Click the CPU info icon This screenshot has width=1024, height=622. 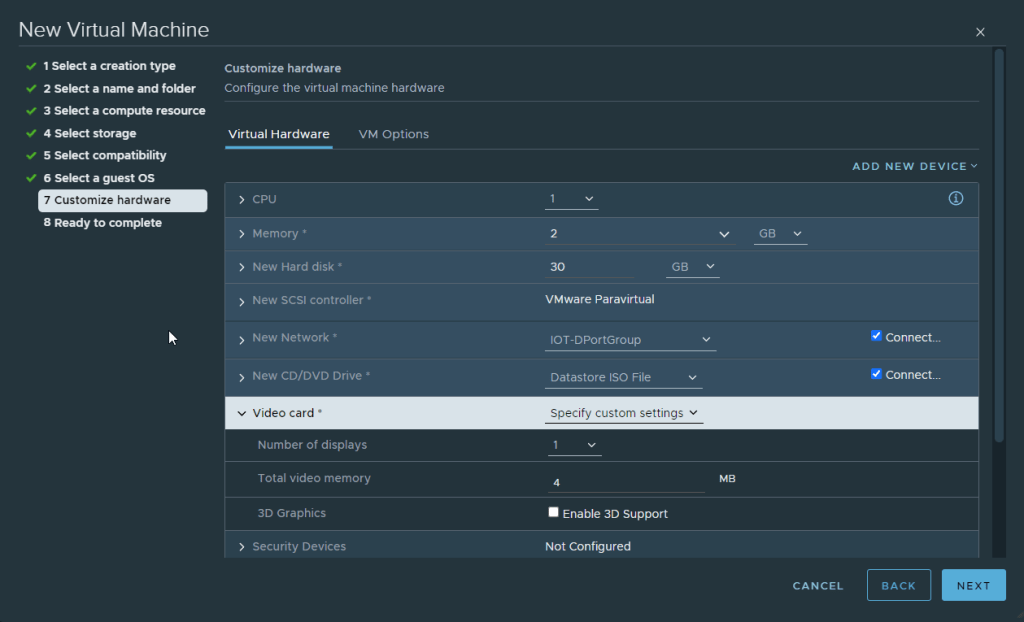955,199
